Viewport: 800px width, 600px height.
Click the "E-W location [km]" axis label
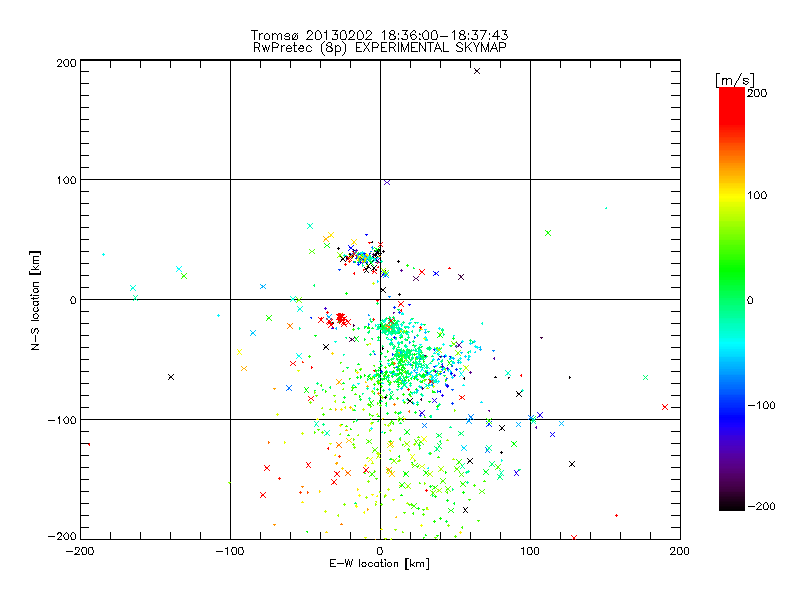[x=379, y=564]
